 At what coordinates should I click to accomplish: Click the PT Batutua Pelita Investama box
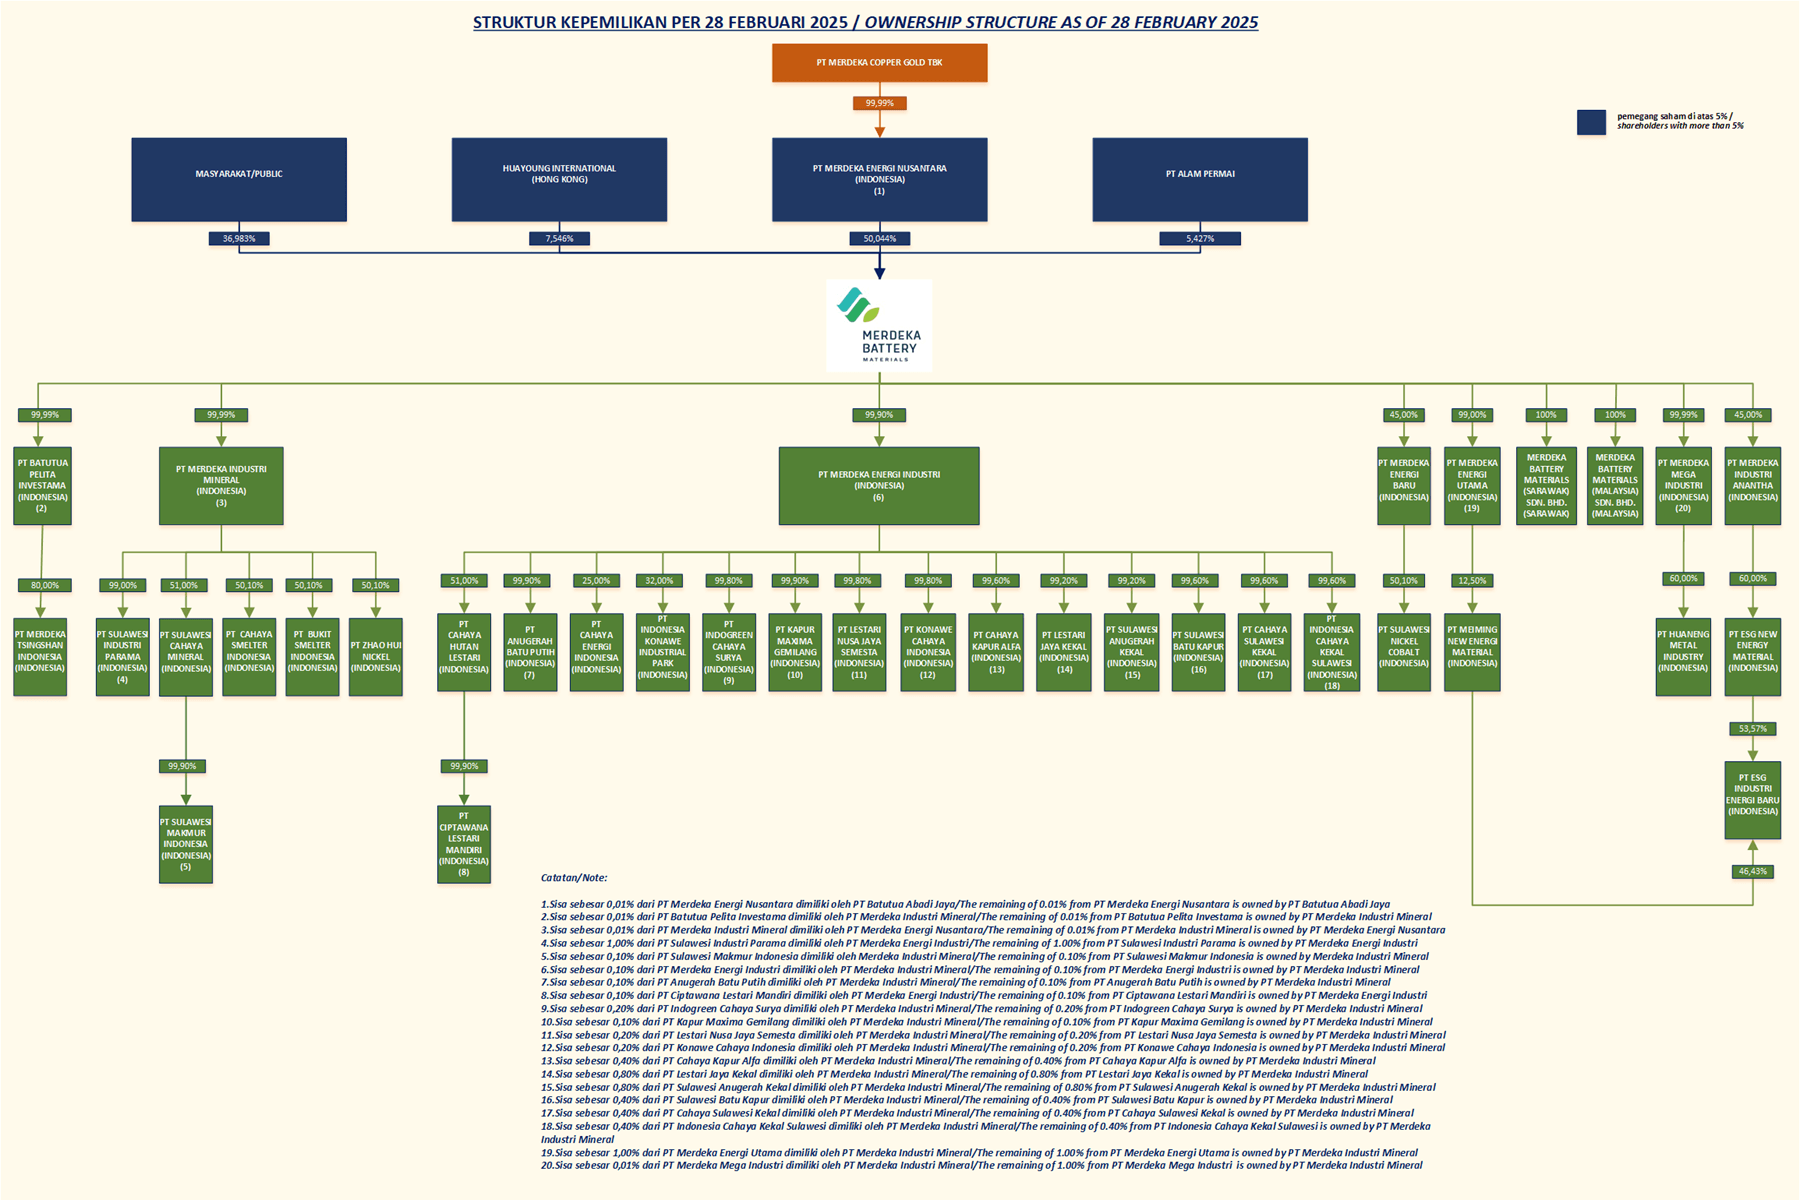tap(42, 485)
